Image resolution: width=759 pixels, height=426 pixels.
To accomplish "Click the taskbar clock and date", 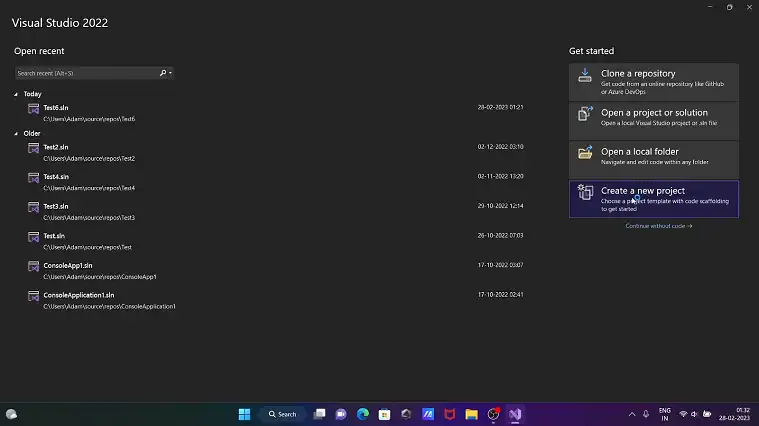I will click(734, 414).
